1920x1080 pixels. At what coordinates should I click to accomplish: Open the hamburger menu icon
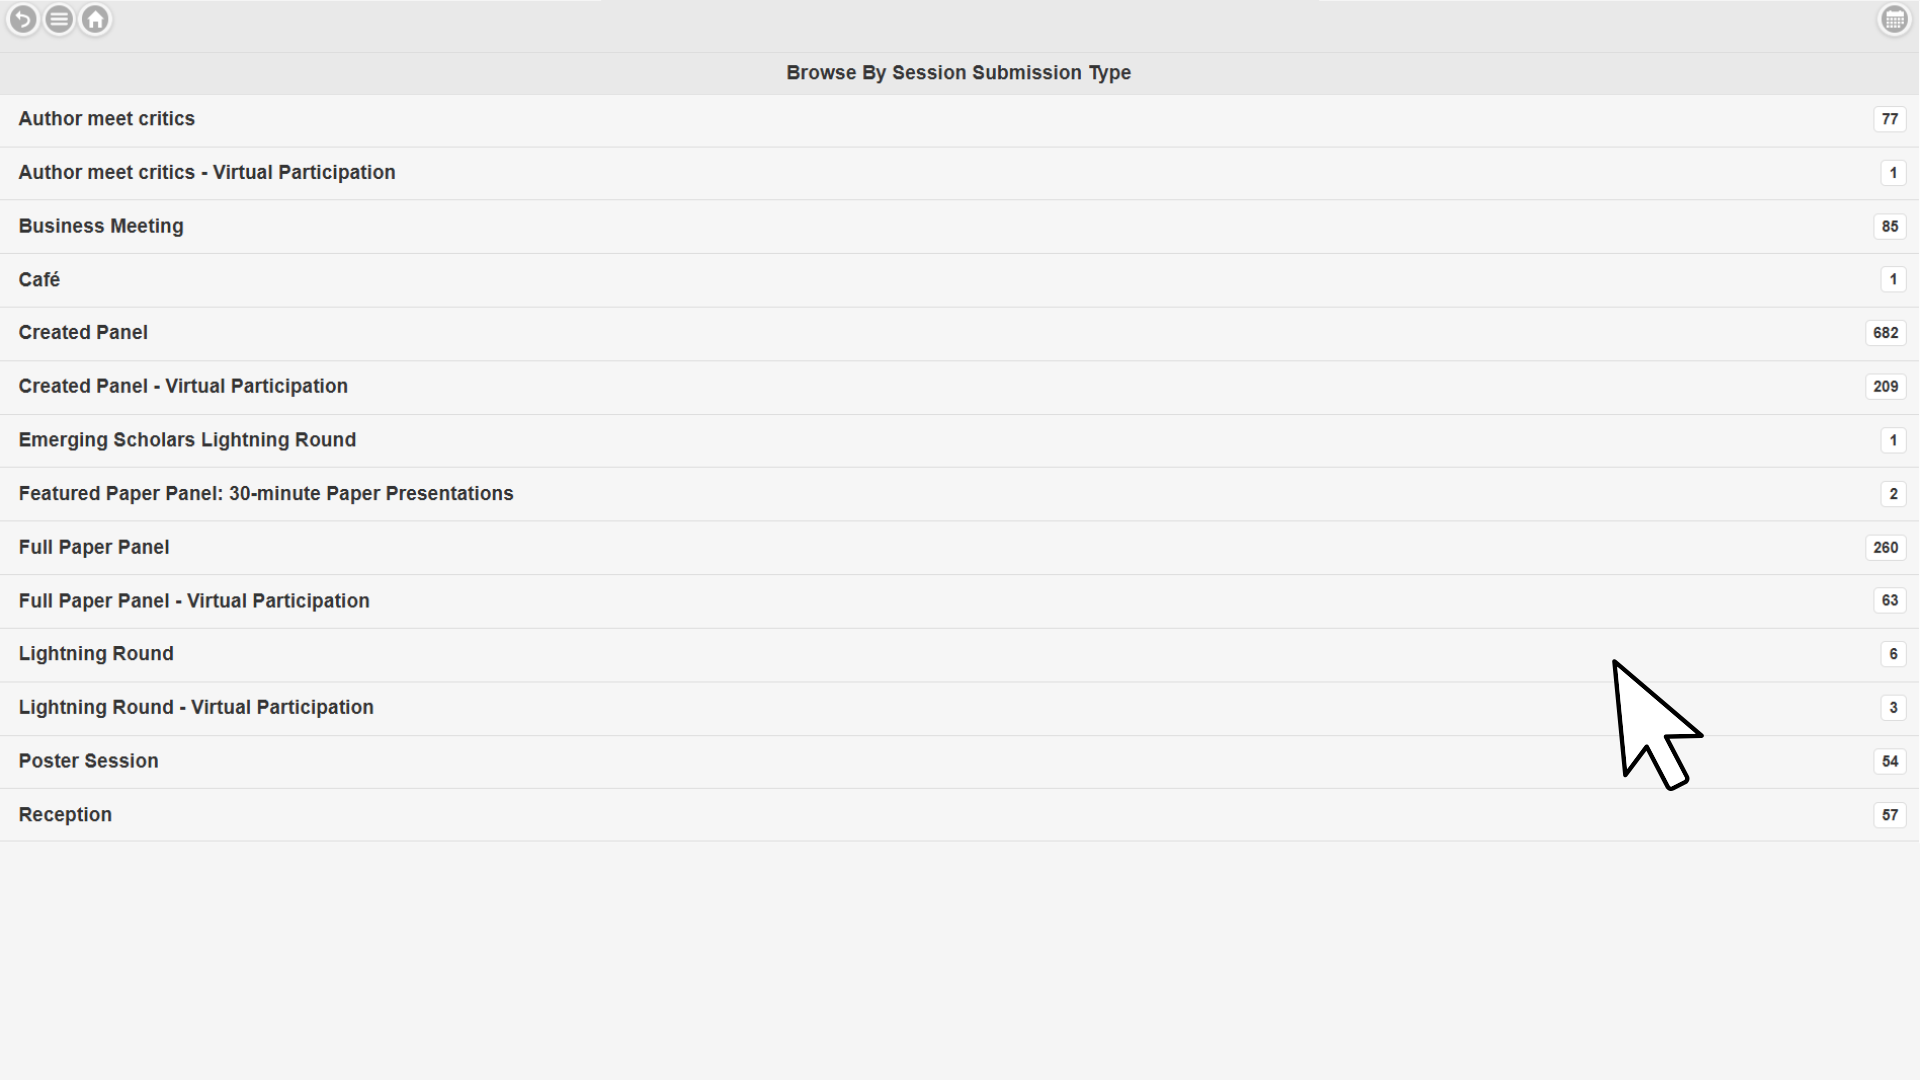click(x=59, y=19)
